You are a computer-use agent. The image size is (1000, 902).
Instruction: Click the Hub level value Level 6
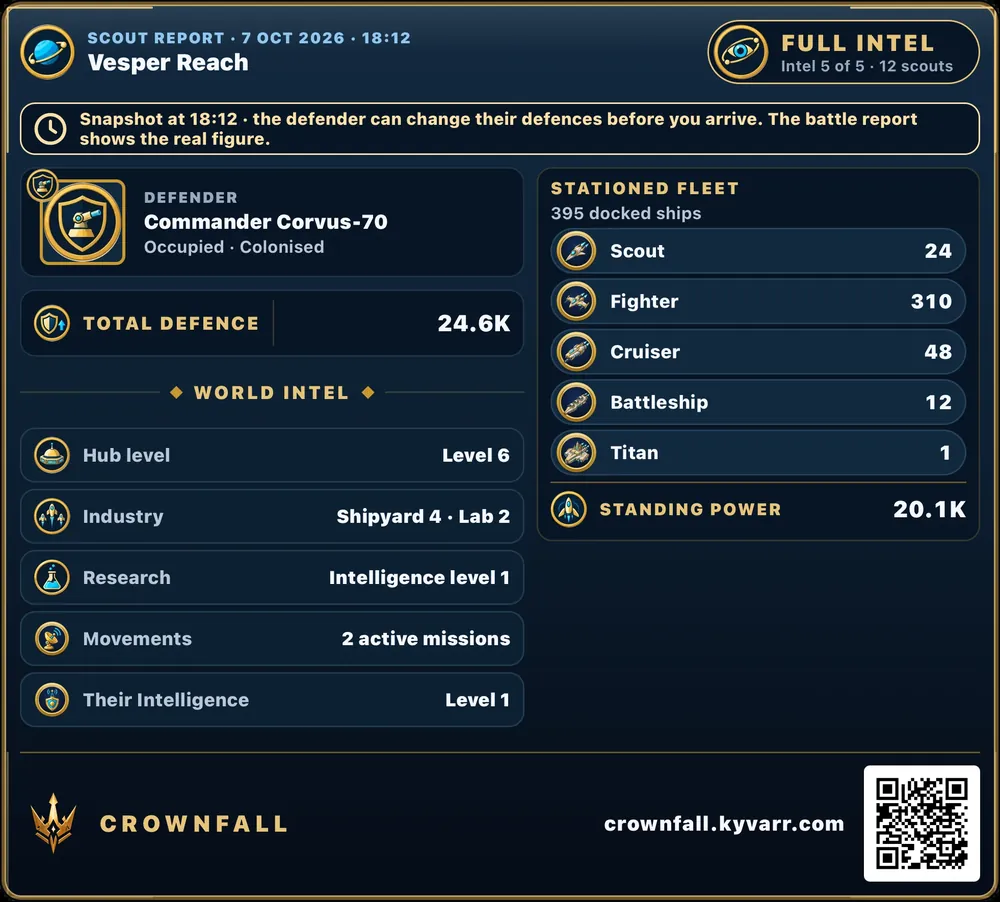(476, 455)
